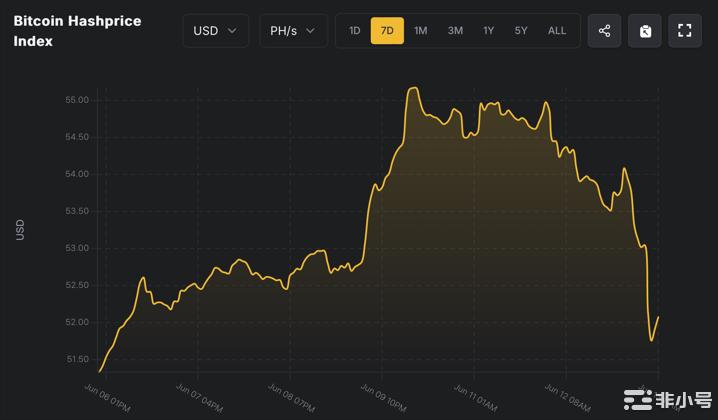Click the 54.50 y-axis label
This screenshot has height=420, width=718.
click(77, 137)
